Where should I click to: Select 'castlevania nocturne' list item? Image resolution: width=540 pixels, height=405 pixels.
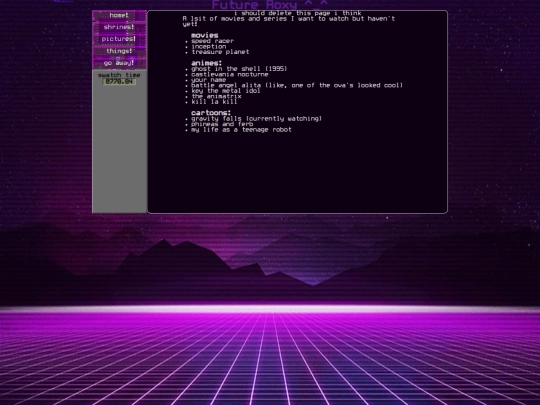tap(230, 74)
